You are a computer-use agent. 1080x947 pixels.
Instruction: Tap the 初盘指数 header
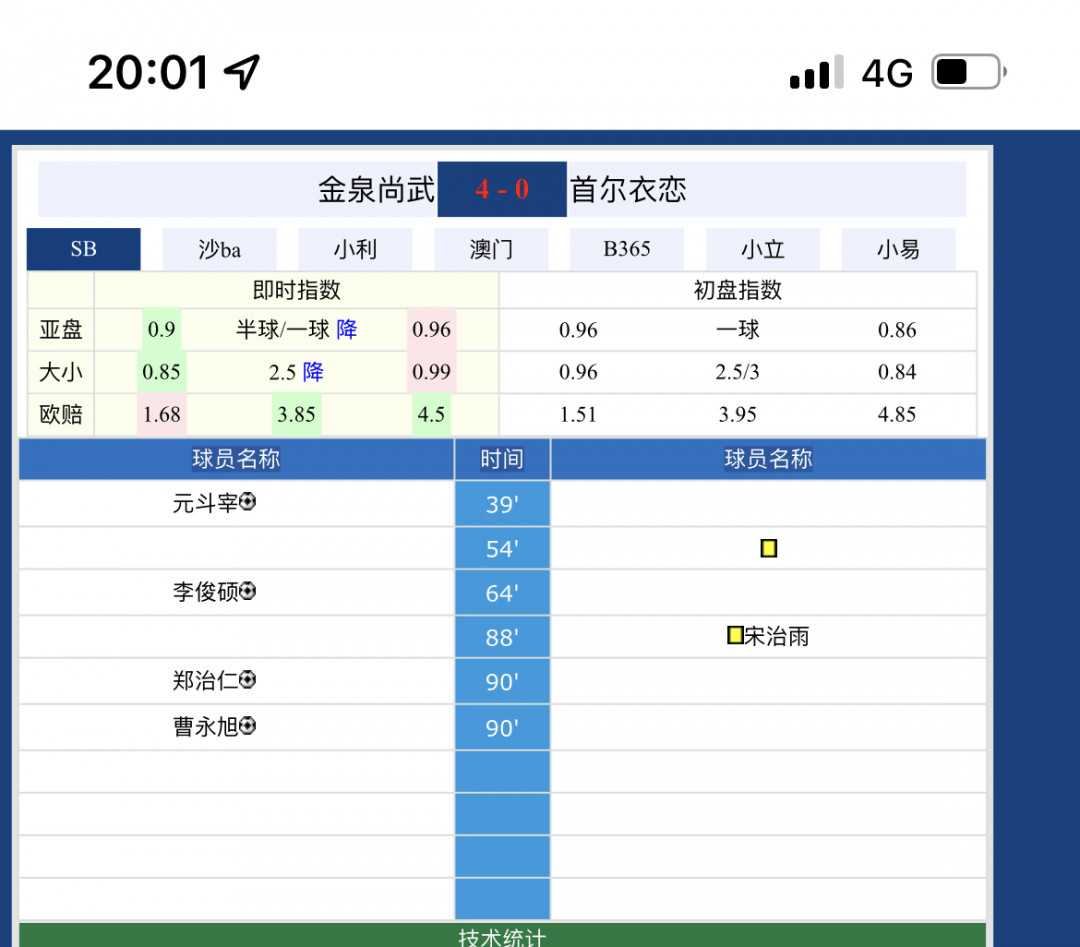pos(738,290)
